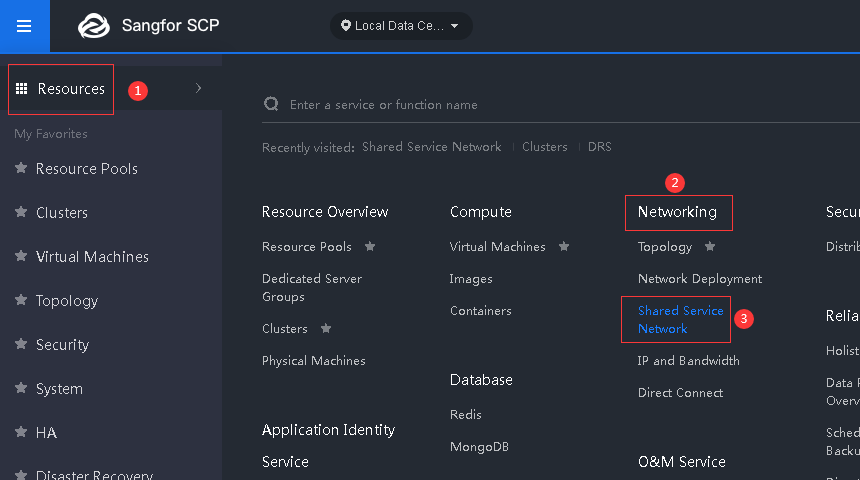Click the Sangfor SCP cloud logo

point(94,26)
